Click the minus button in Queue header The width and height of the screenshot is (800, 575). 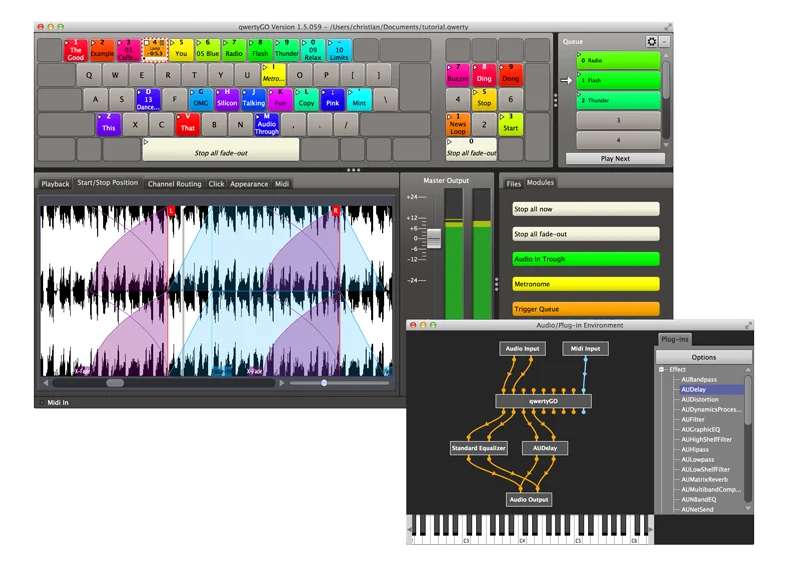point(665,41)
